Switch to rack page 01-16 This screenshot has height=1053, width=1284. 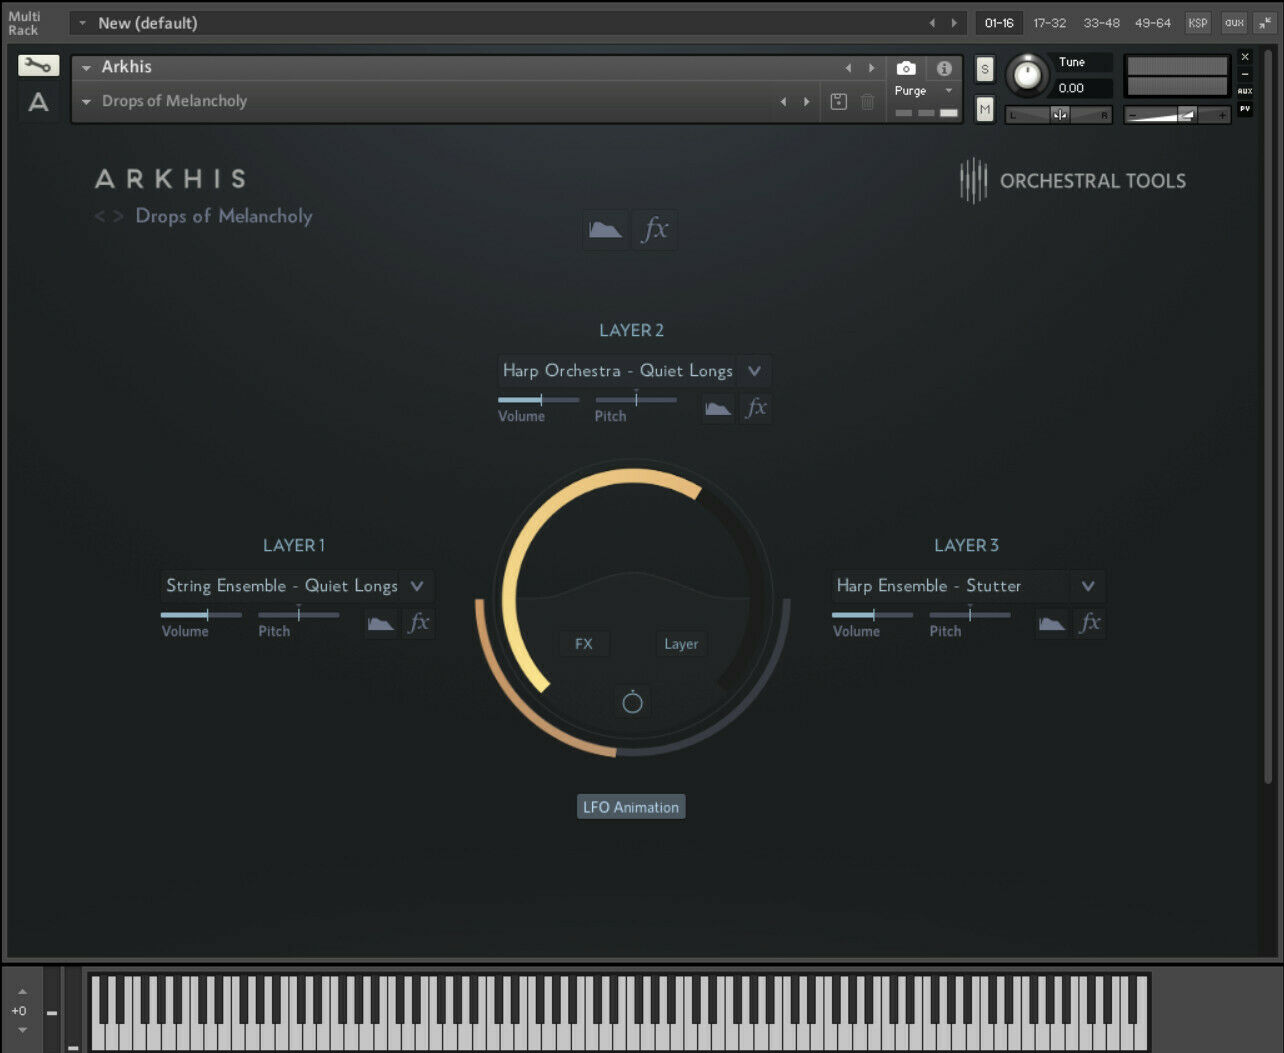(999, 23)
